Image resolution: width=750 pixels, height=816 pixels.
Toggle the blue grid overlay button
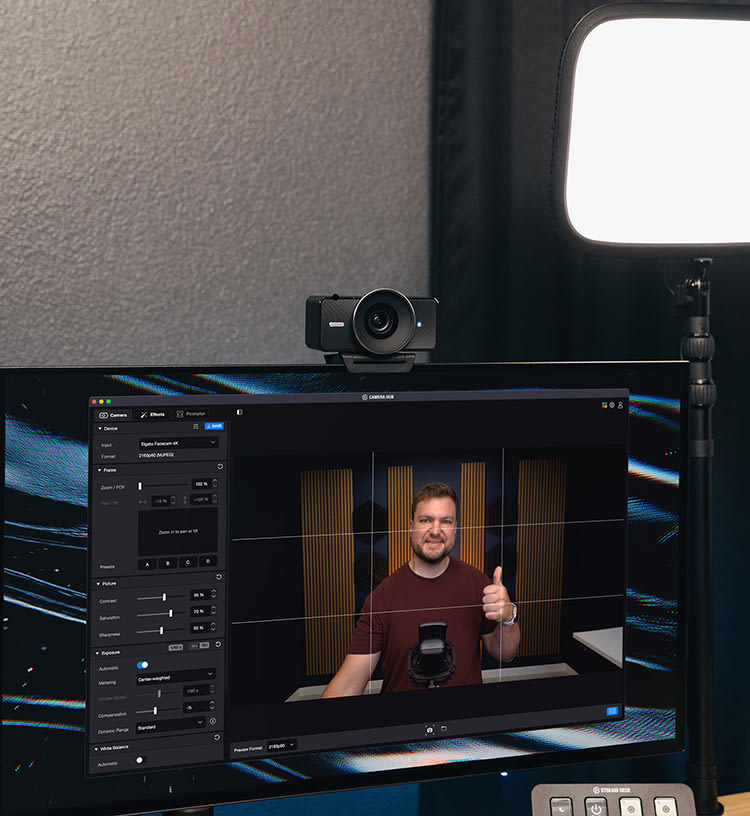612,711
